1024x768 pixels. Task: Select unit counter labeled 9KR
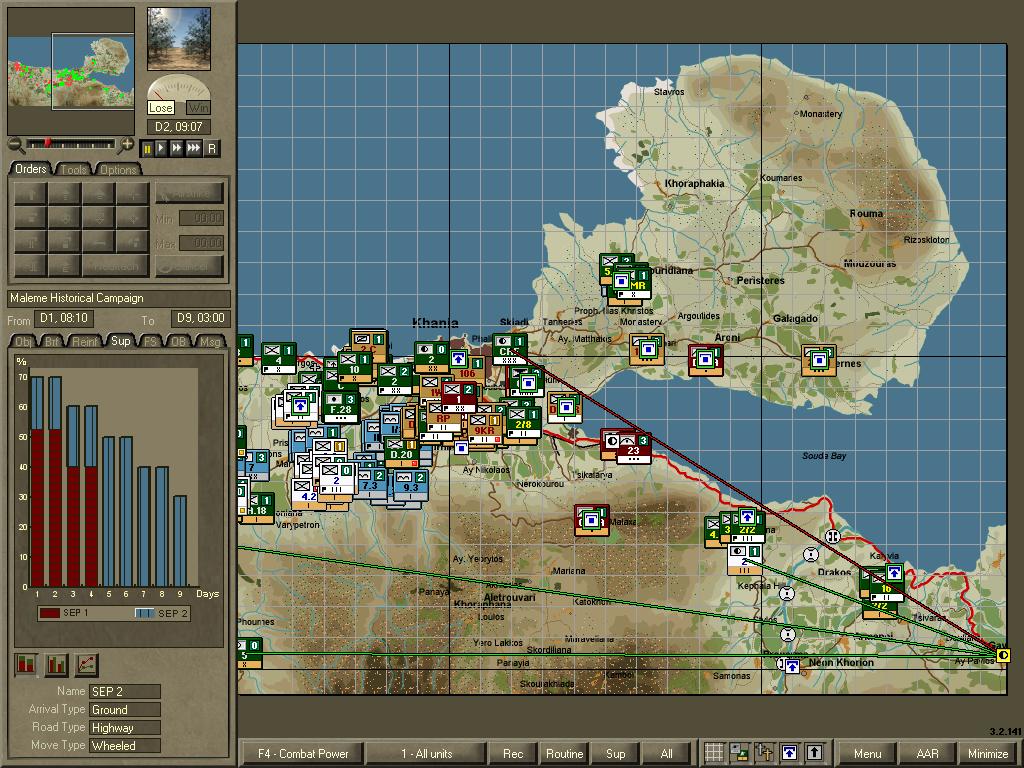pos(484,428)
